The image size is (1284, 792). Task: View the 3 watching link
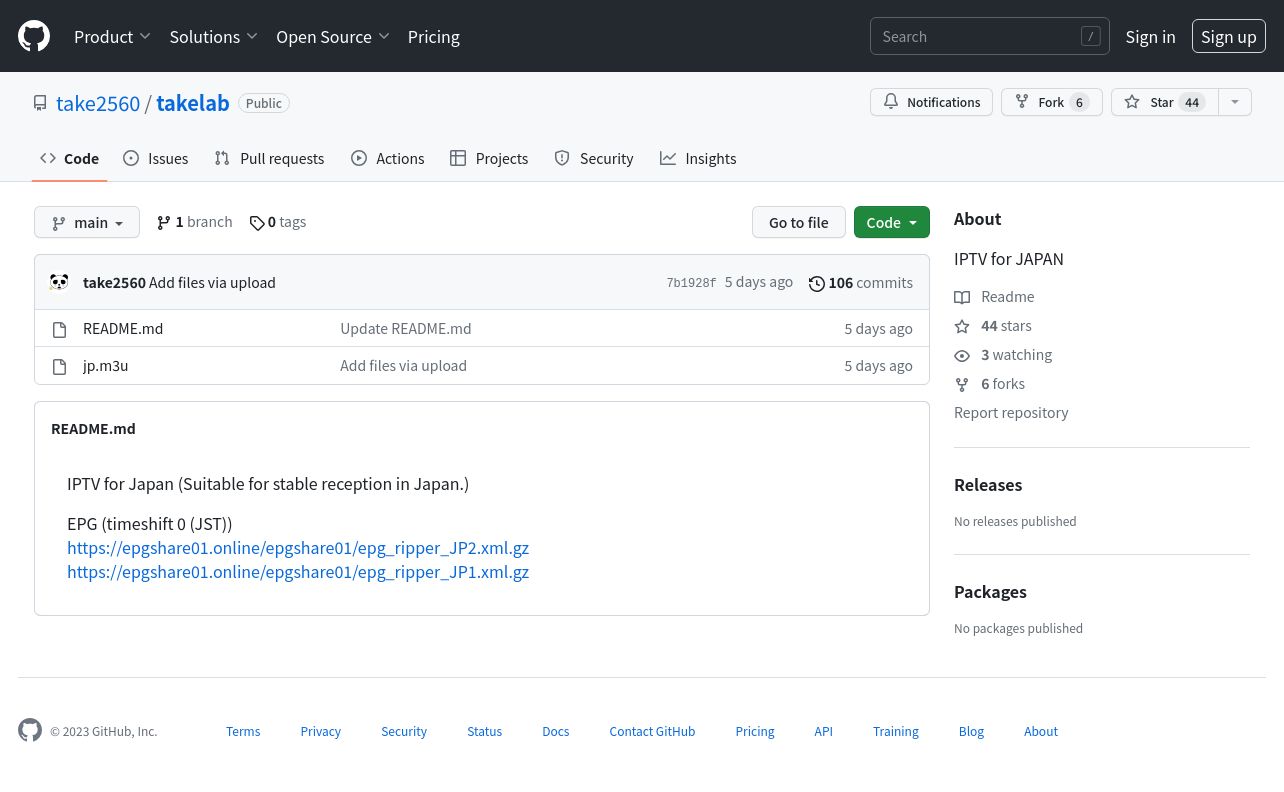1003,355
